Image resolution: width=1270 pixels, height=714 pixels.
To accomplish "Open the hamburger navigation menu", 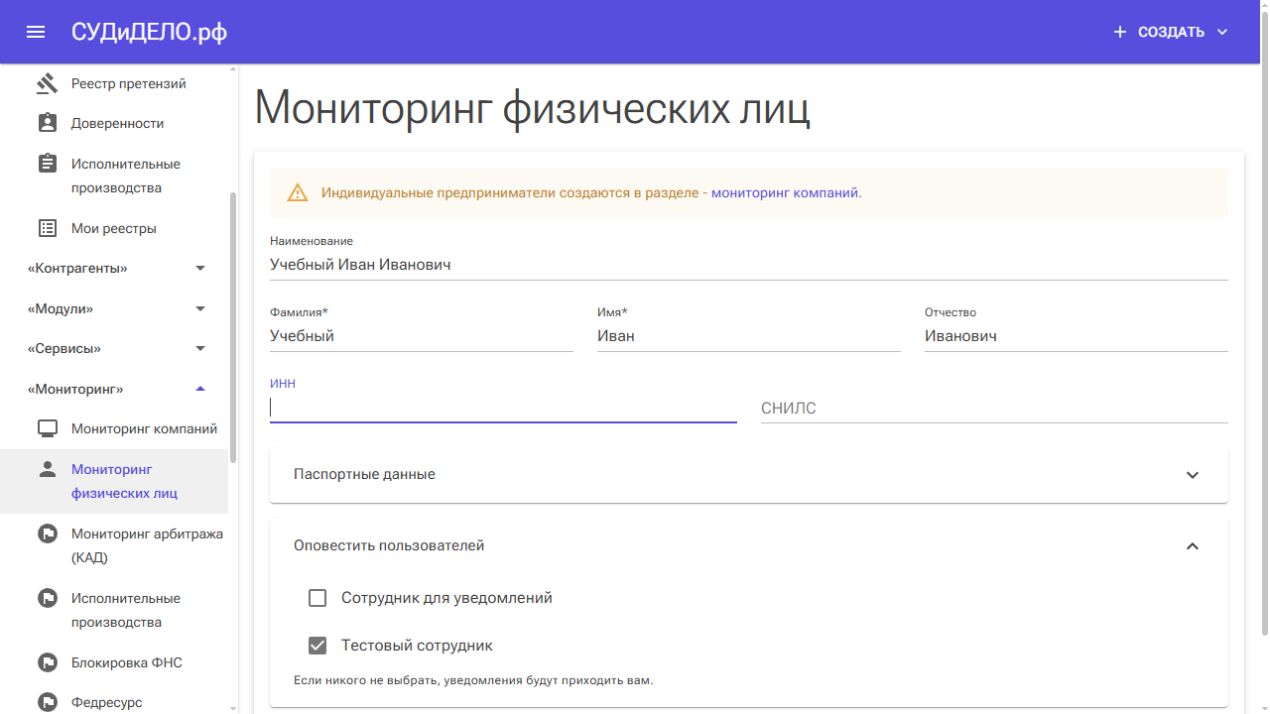I will 36,32.
